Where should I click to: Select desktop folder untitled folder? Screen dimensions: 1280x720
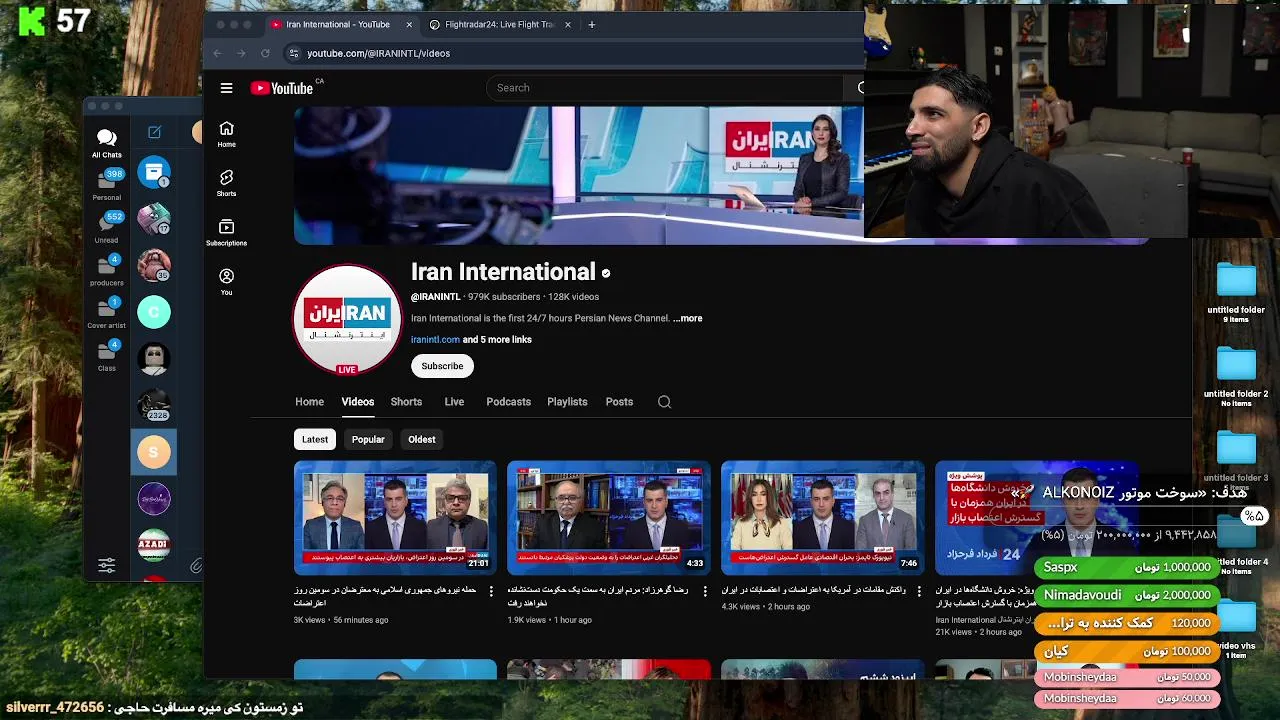click(1236, 291)
